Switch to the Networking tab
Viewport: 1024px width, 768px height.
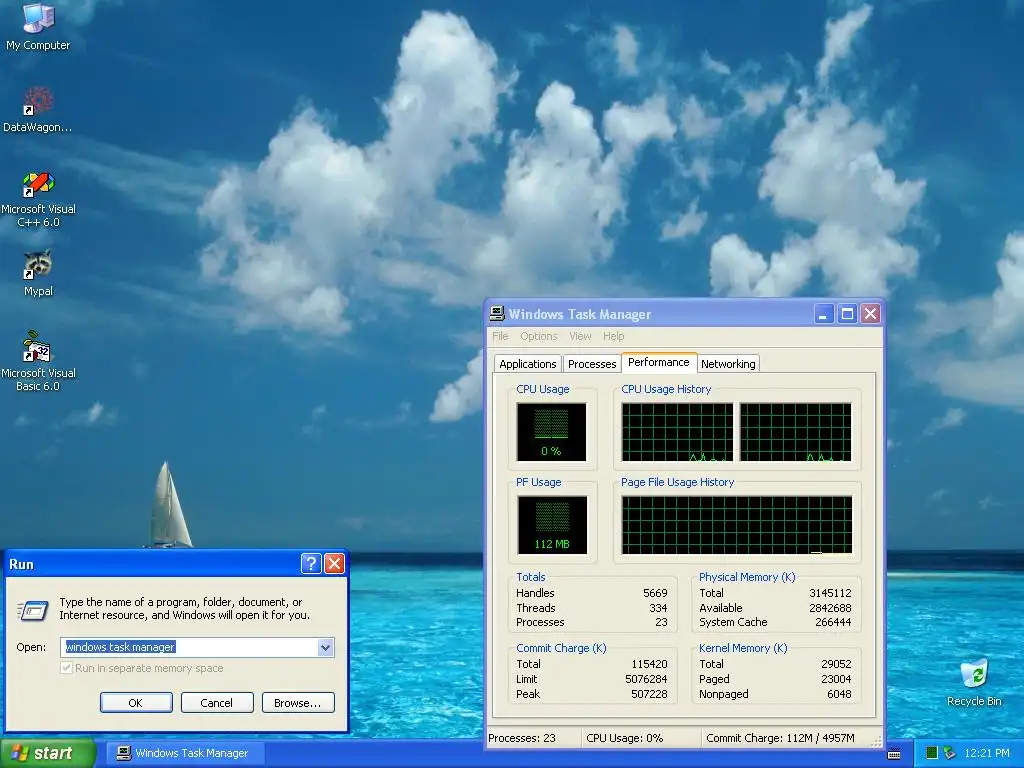pyautogui.click(x=728, y=364)
